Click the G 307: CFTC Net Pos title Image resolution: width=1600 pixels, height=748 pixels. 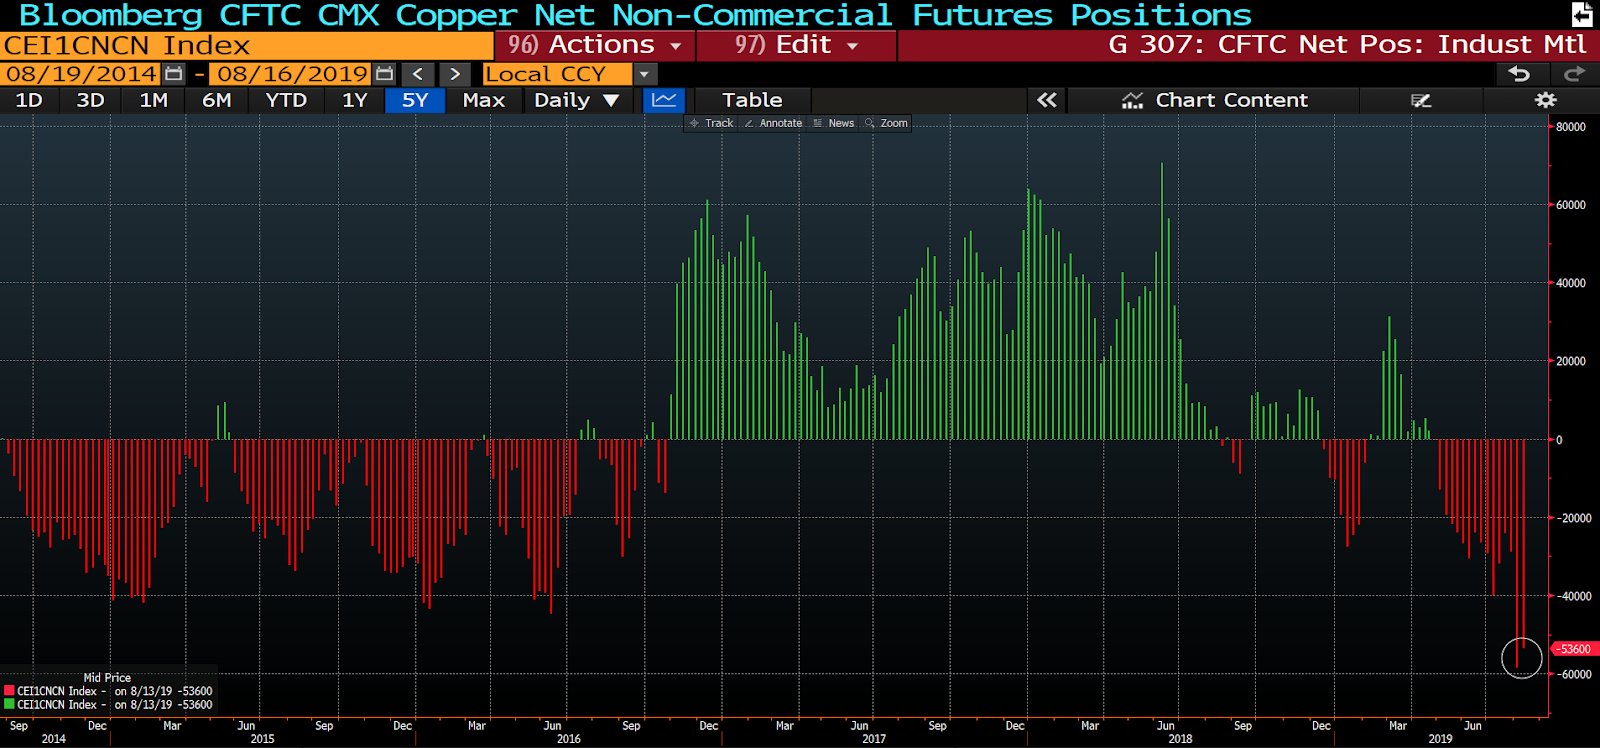point(1346,45)
